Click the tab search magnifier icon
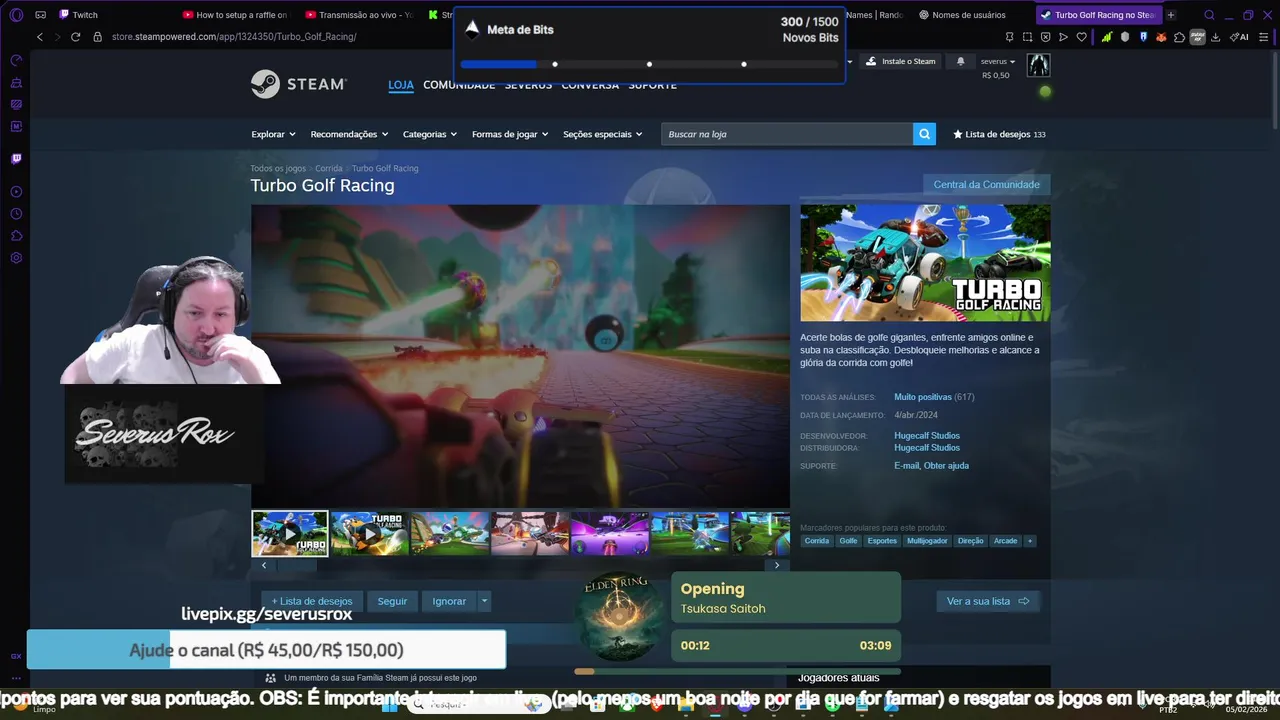This screenshot has height=720, width=1280. pyautogui.click(x=1209, y=15)
